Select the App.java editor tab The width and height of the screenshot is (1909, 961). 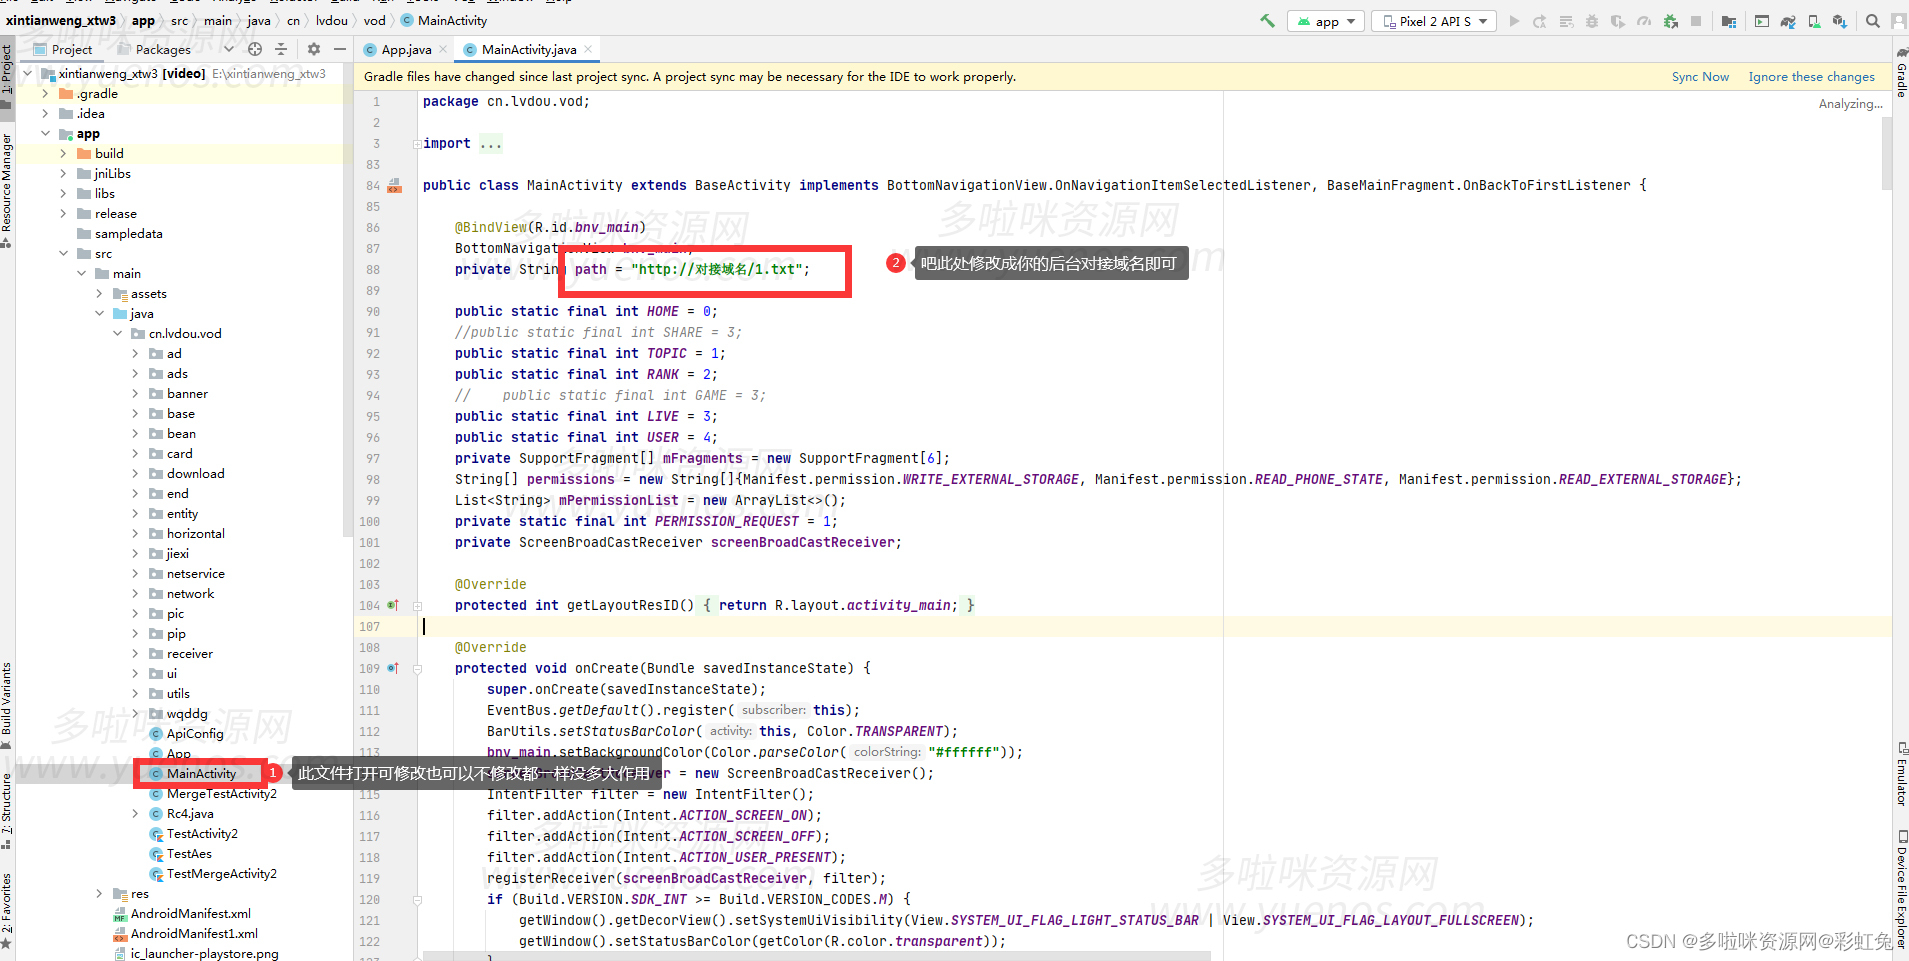[406, 49]
